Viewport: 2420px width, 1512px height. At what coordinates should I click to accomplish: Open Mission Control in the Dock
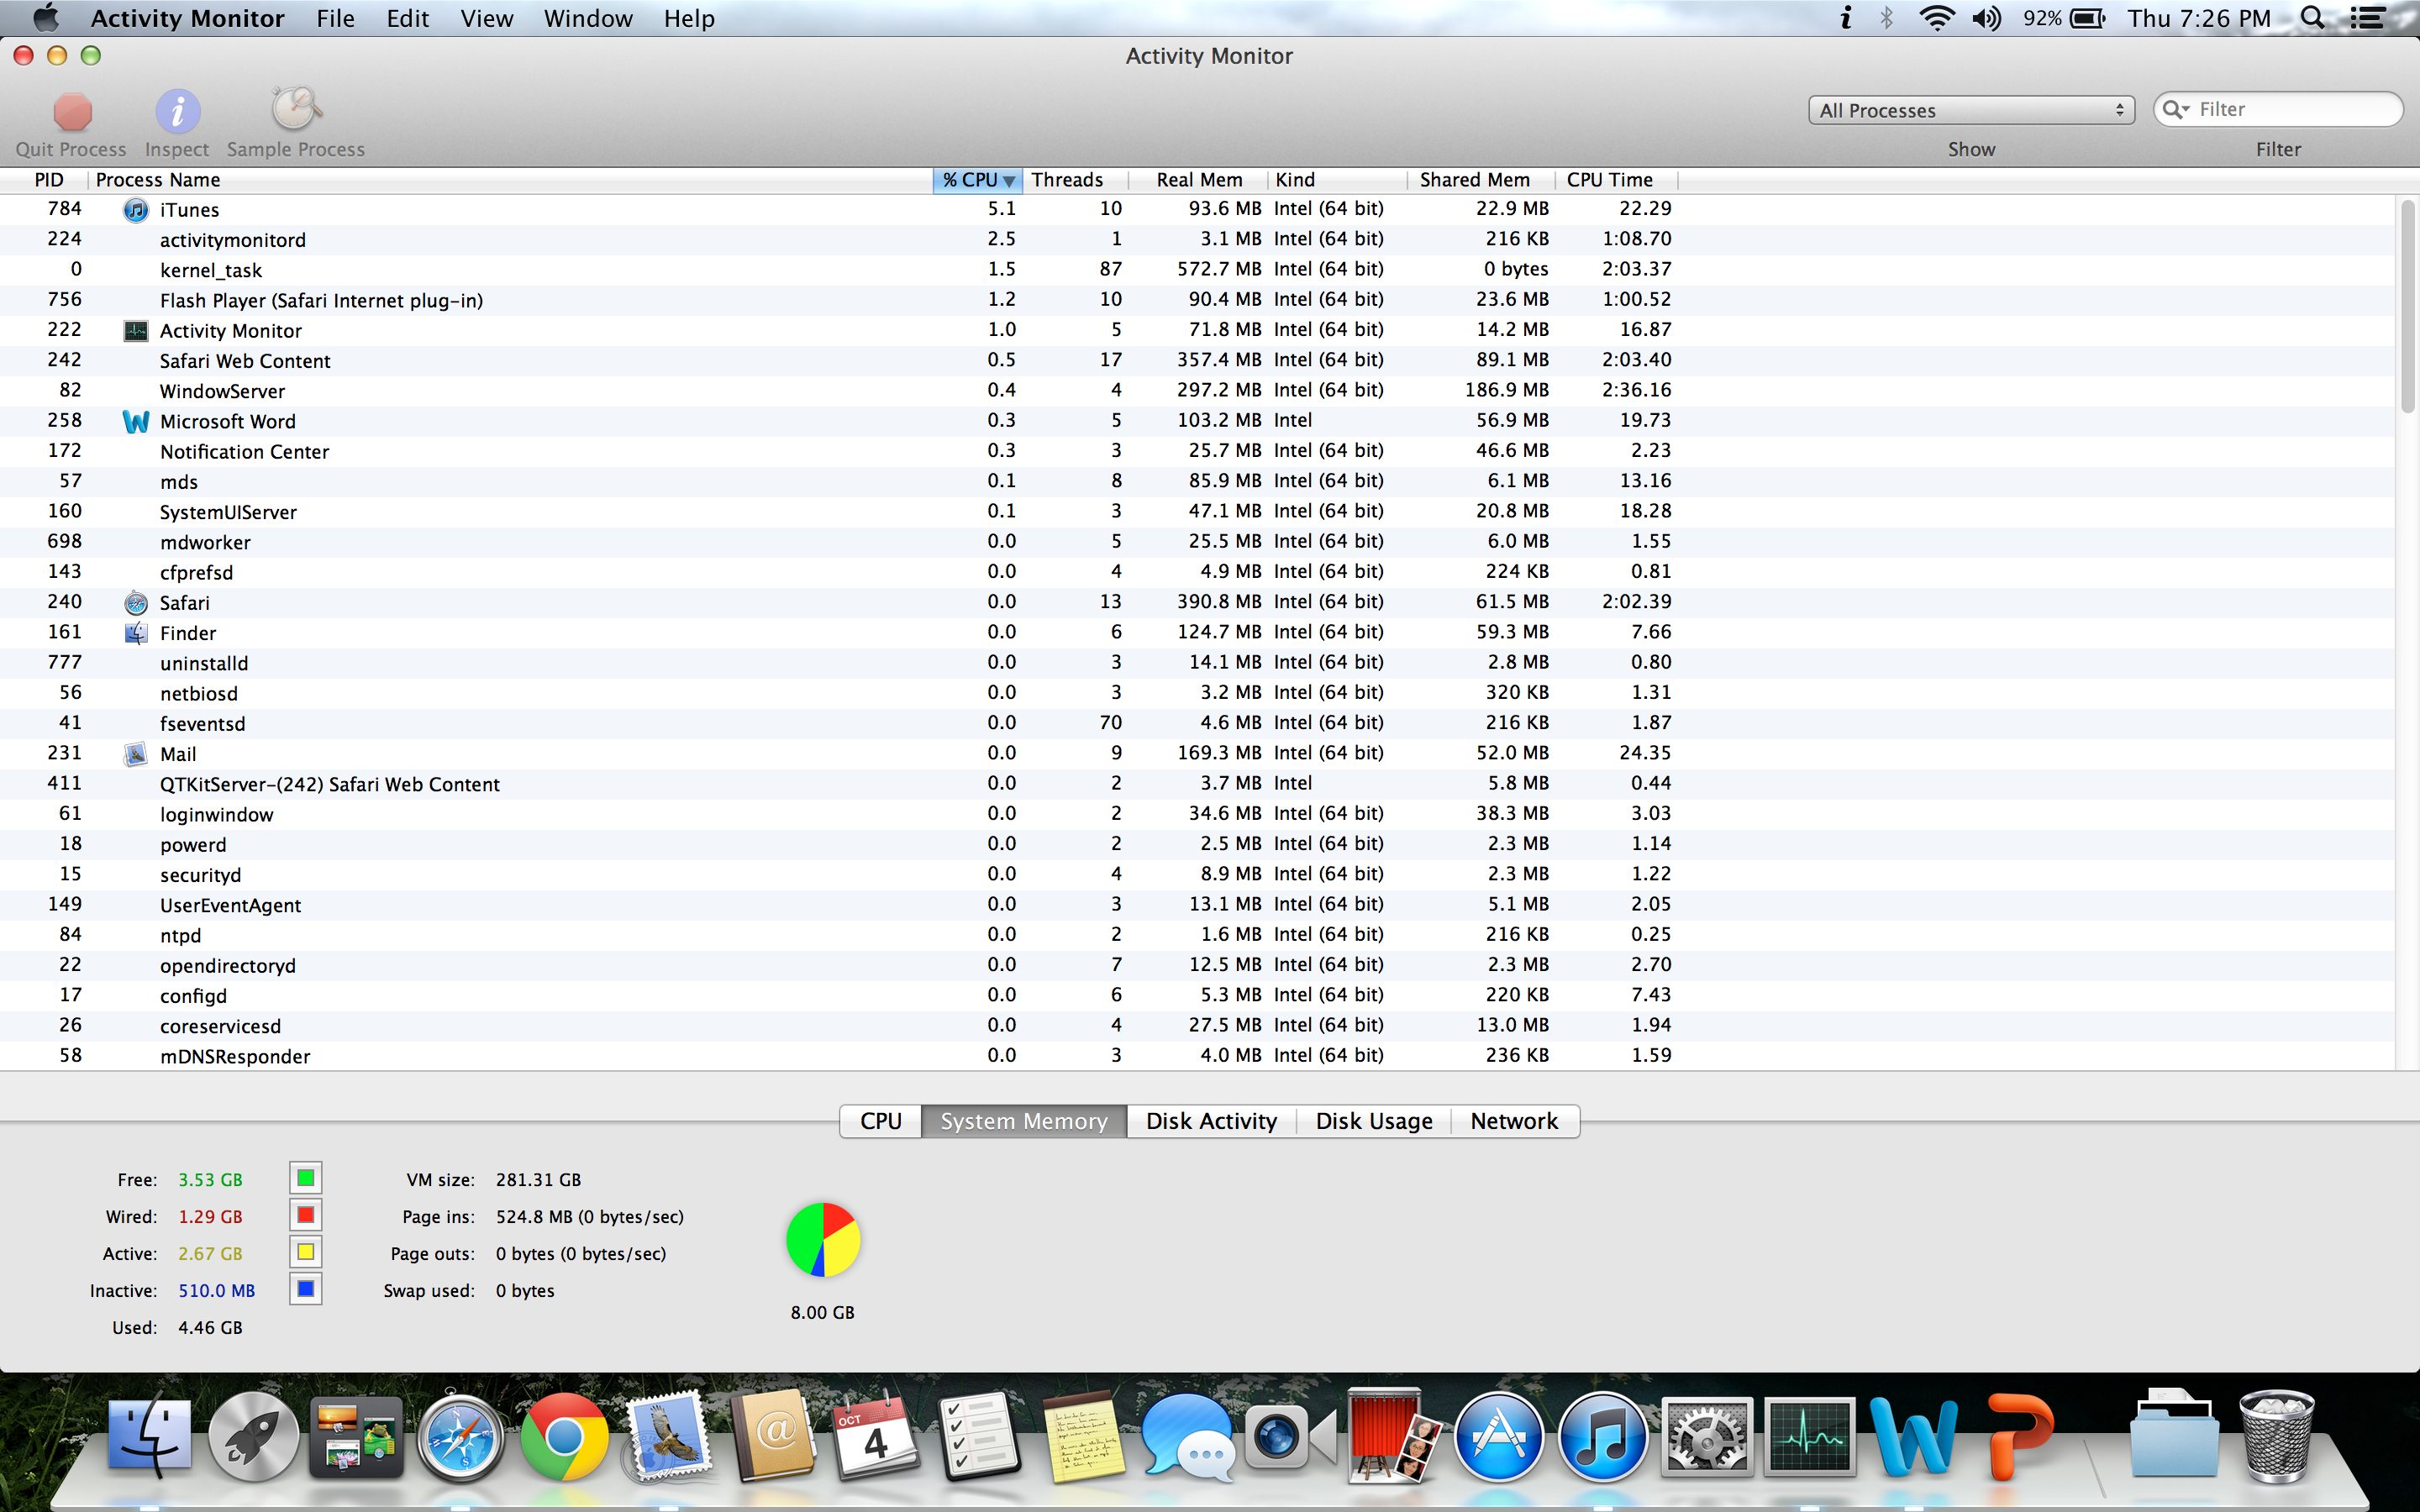[x=356, y=1438]
